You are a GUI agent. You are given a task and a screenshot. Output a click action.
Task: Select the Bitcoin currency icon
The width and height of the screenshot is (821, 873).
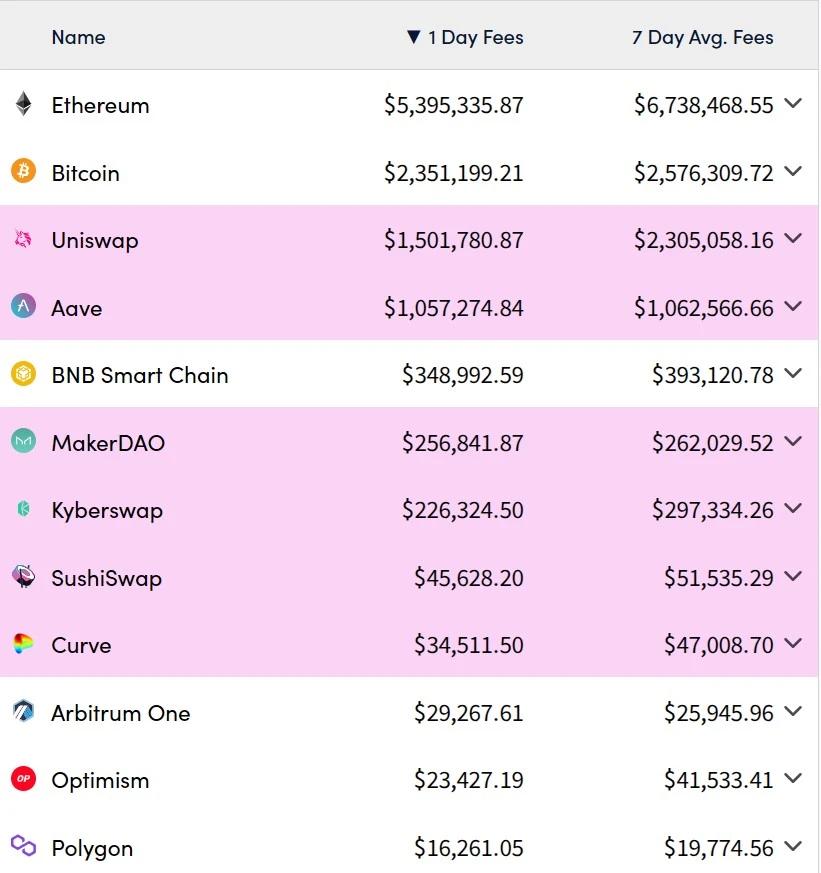(22, 172)
